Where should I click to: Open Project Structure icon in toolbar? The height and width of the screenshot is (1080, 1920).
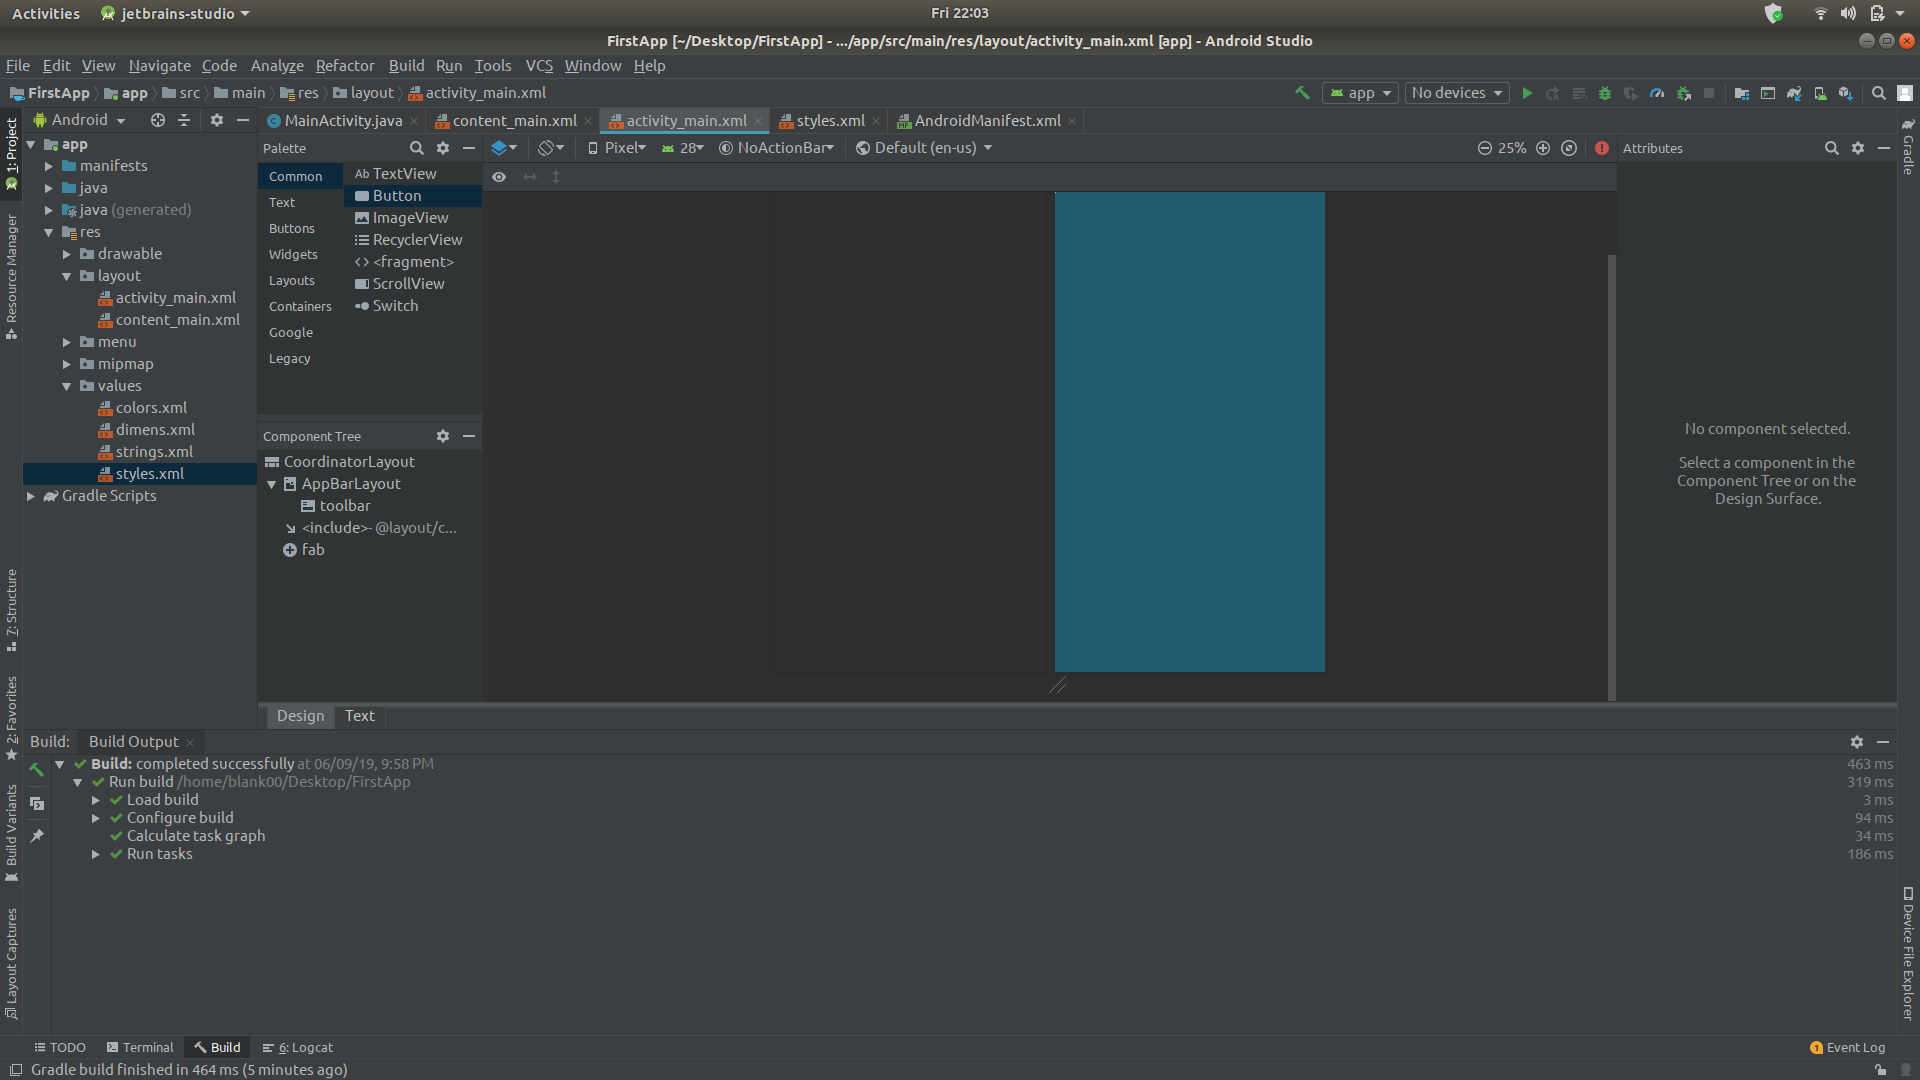(1742, 93)
